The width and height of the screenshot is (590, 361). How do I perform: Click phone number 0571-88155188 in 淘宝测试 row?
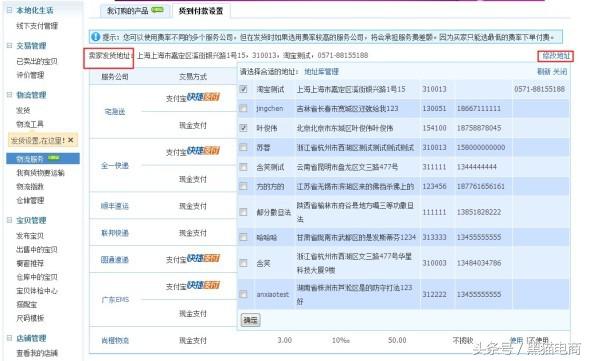[539, 89]
